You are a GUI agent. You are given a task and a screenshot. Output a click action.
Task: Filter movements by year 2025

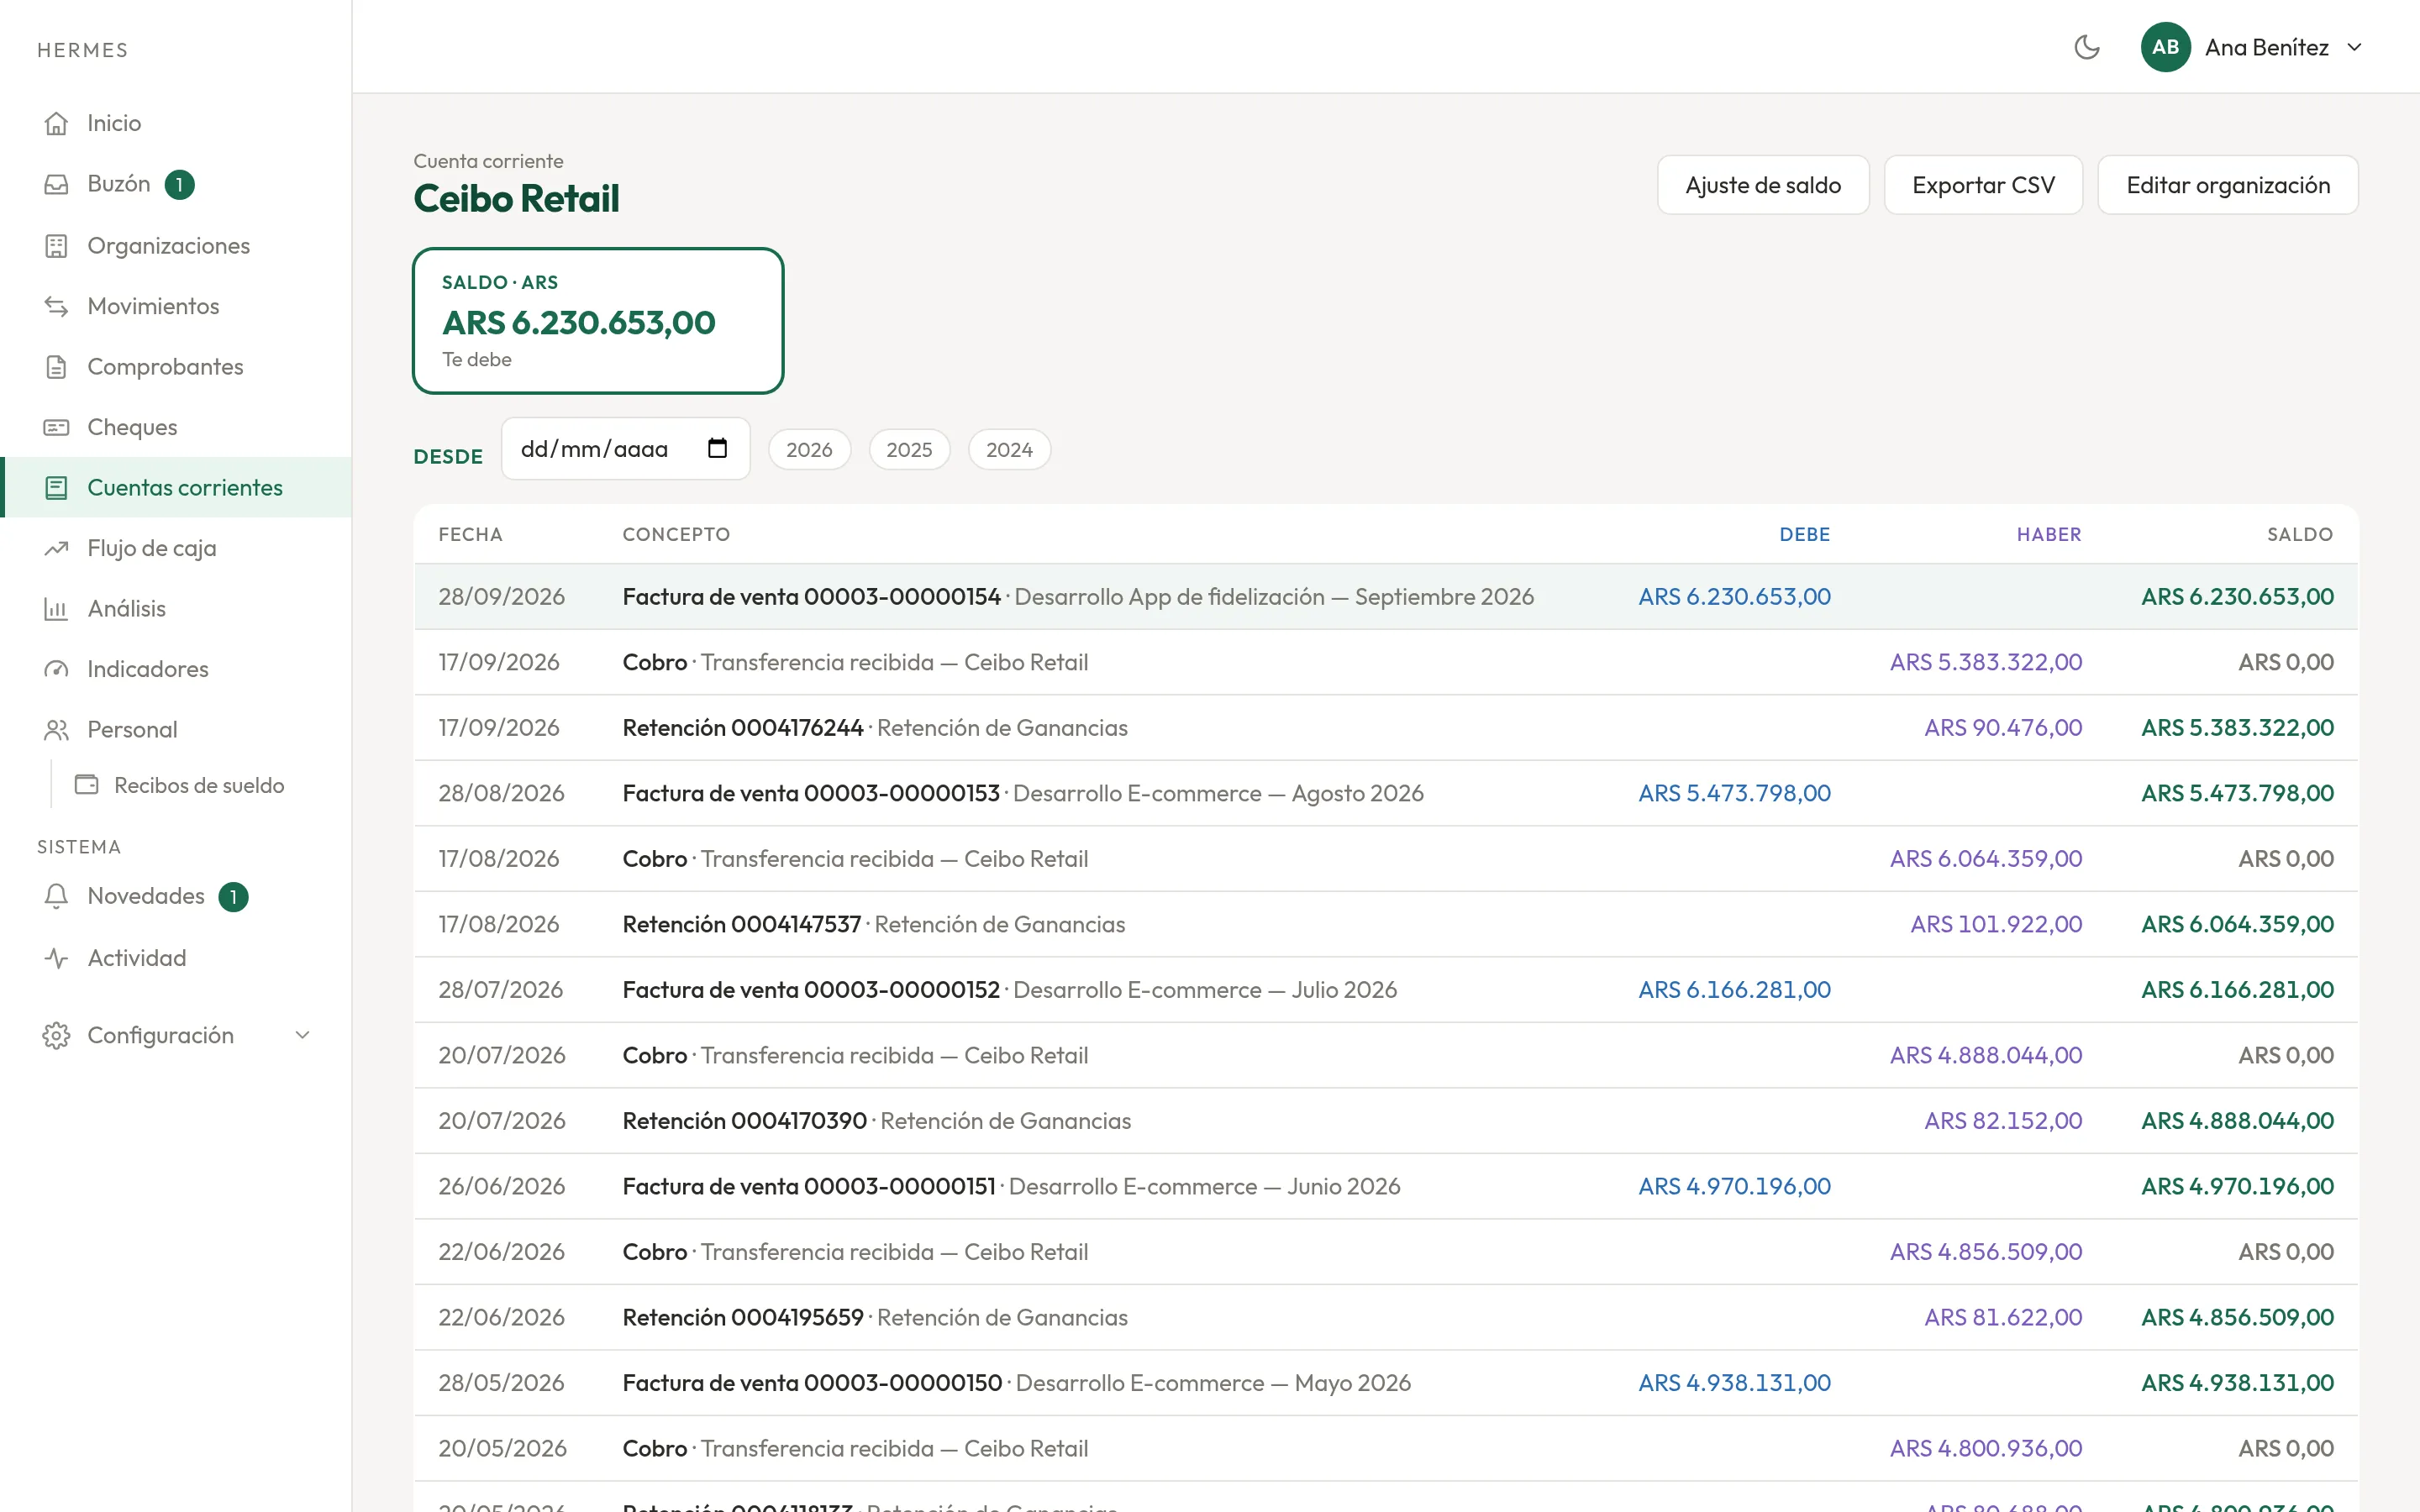(x=909, y=450)
